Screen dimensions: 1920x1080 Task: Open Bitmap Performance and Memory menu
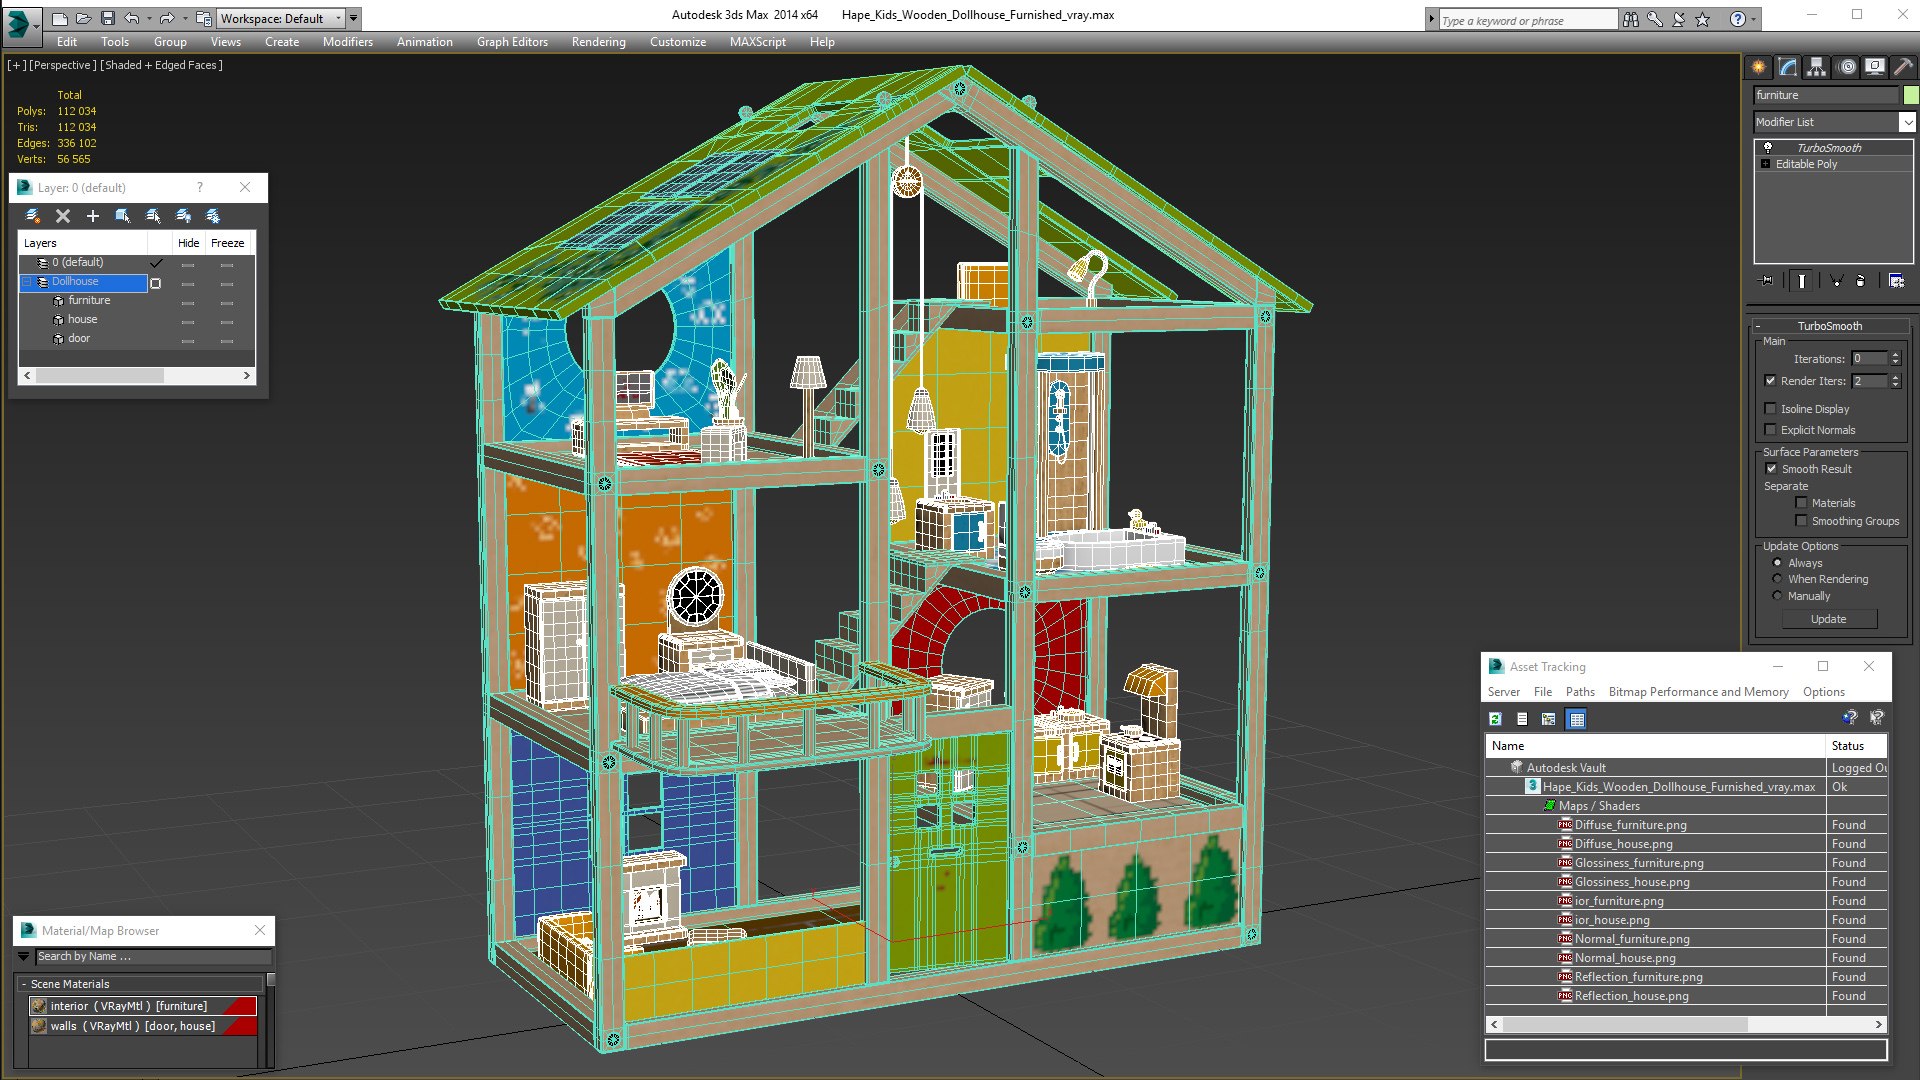point(1698,692)
